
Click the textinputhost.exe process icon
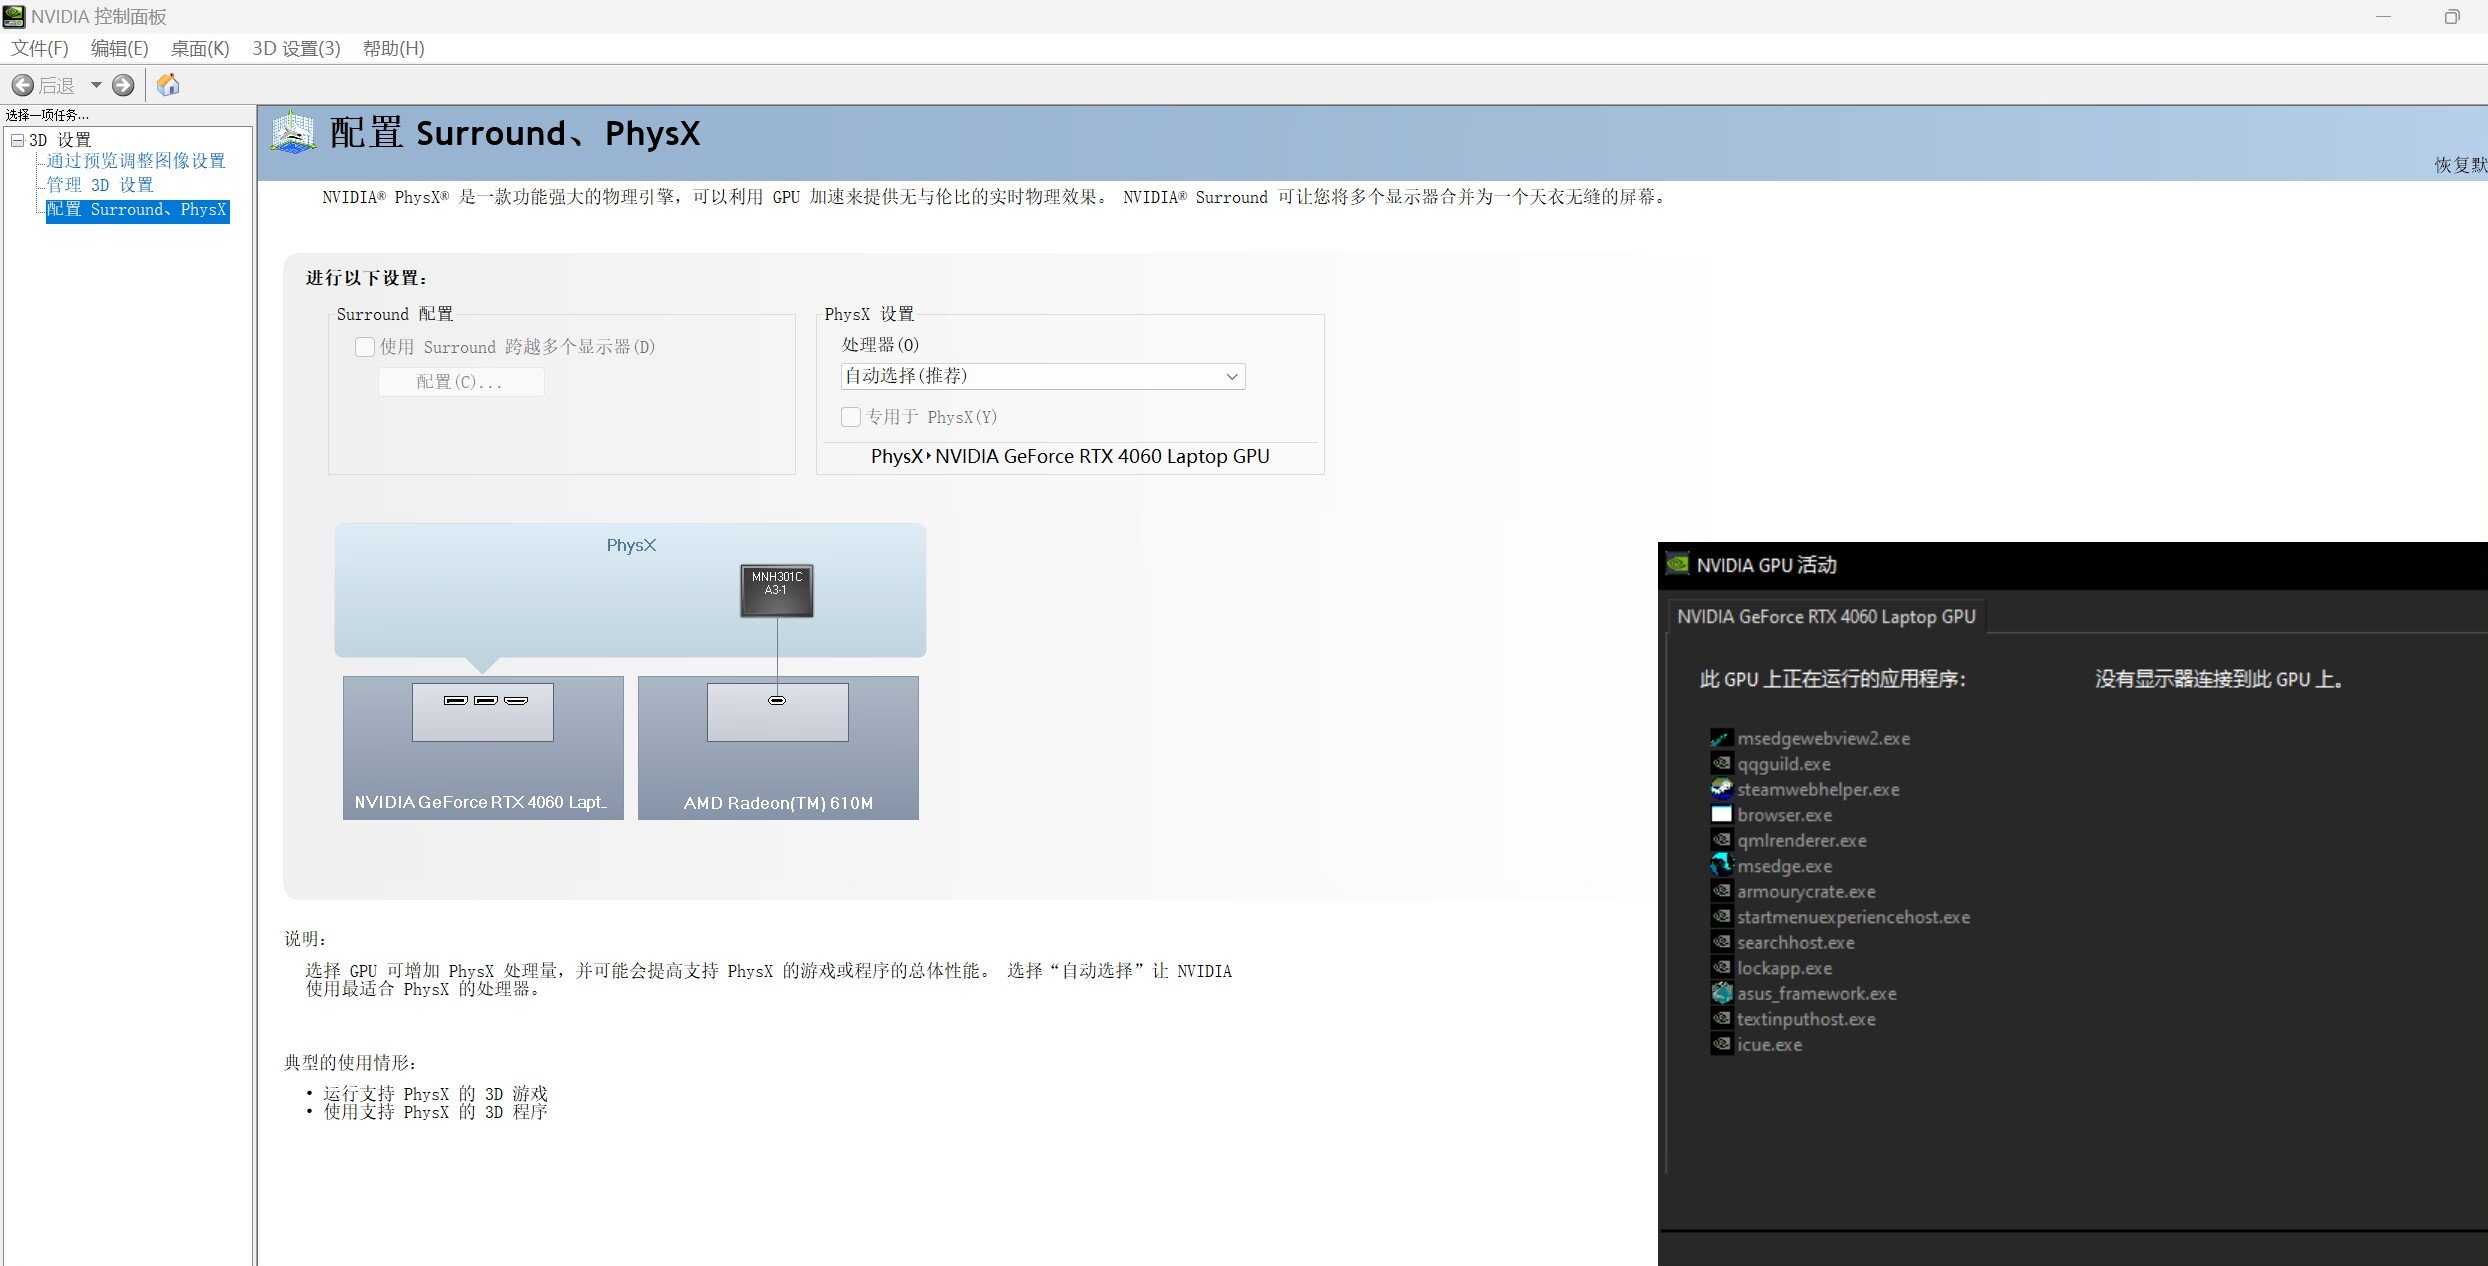coord(1721,1019)
